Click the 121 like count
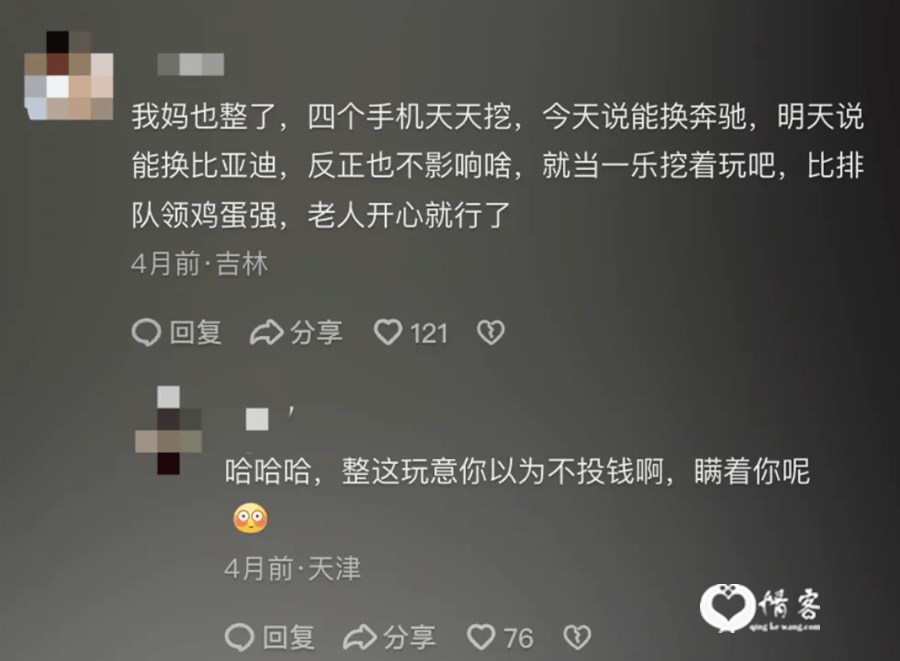The height and width of the screenshot is (661, 900). 429,333
